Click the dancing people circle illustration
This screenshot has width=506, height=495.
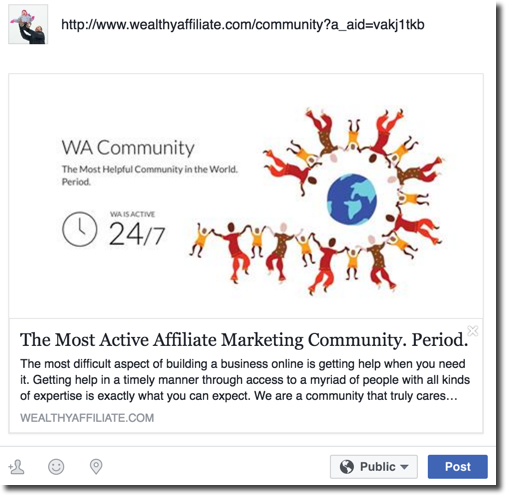click(317, 201)
